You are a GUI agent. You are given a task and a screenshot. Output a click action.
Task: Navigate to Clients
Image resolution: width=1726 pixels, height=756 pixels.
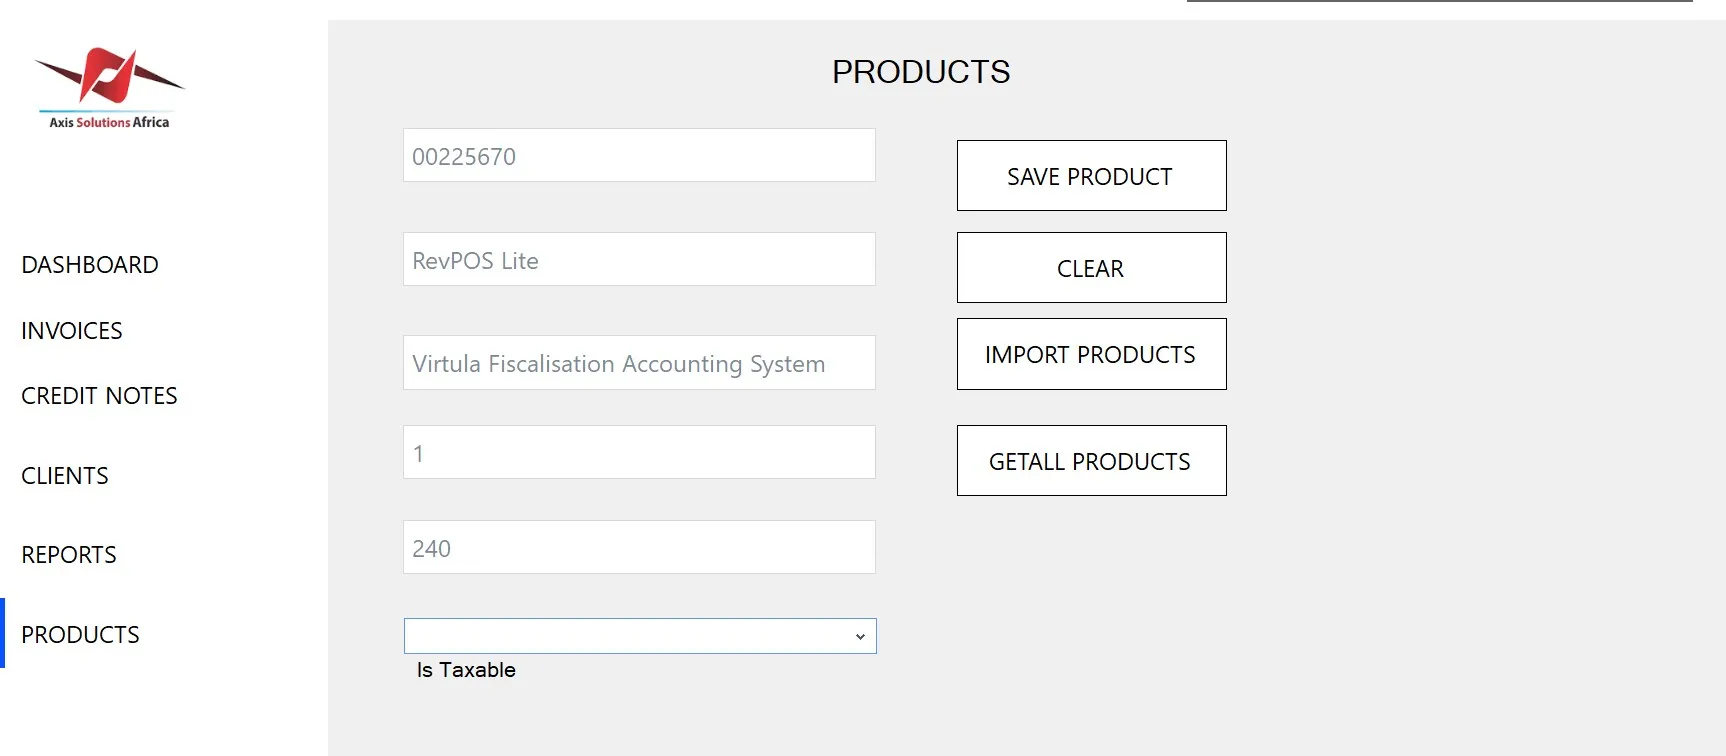tap(65, 476)
